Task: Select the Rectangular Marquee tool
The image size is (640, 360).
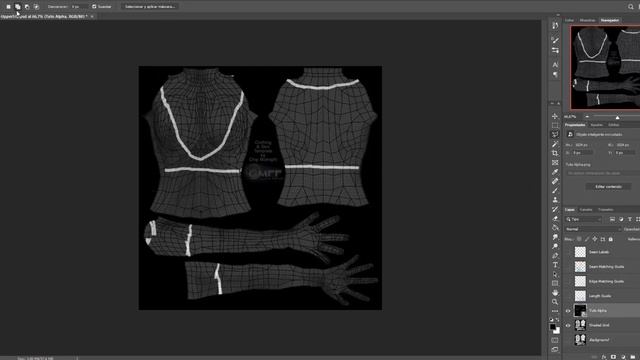Action: click(x=555, y=125)
